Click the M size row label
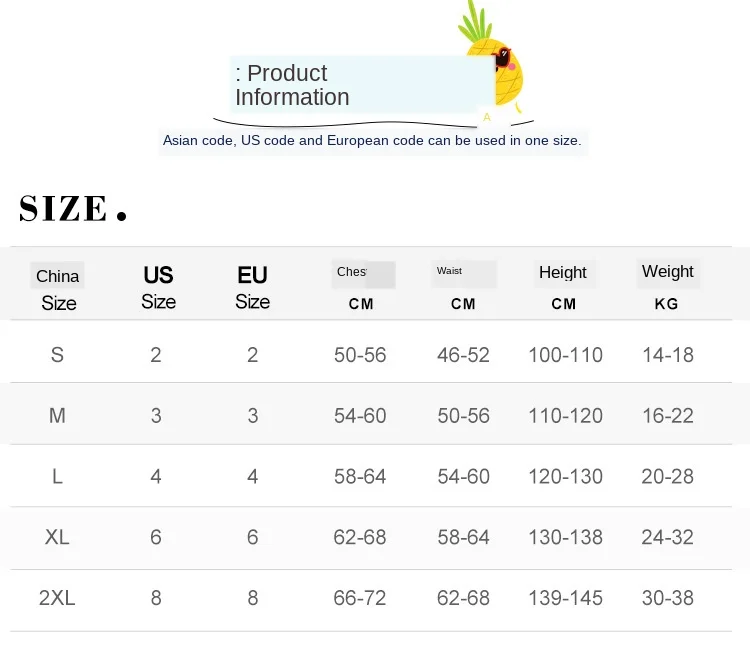Image resolution: width=750 pixels, height=645 pixels. [x=57, y=415]
